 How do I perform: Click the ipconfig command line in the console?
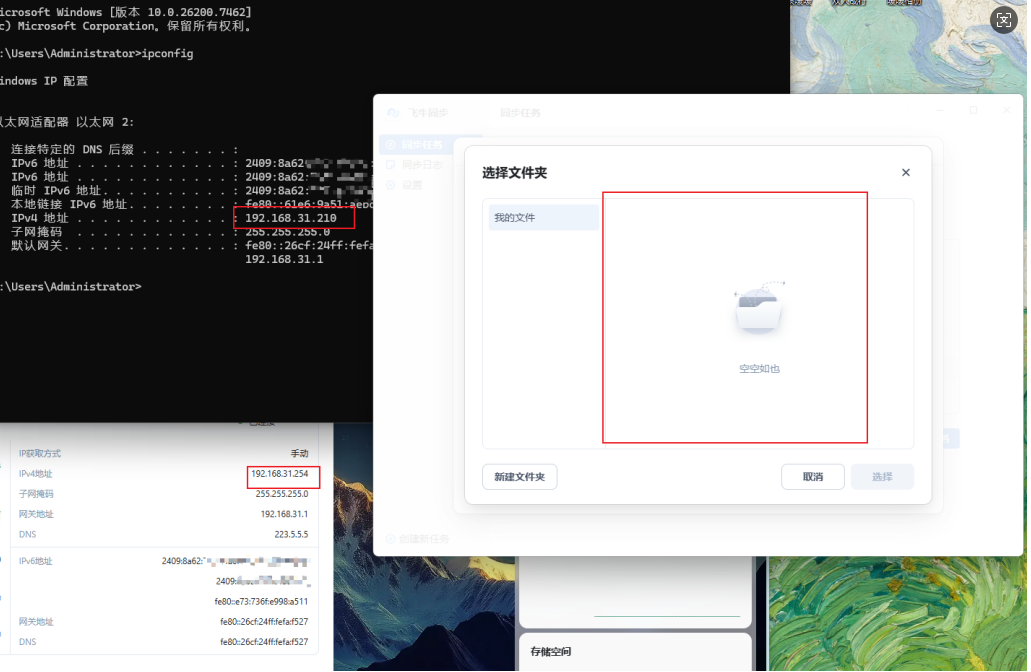(x=97, y=53)
